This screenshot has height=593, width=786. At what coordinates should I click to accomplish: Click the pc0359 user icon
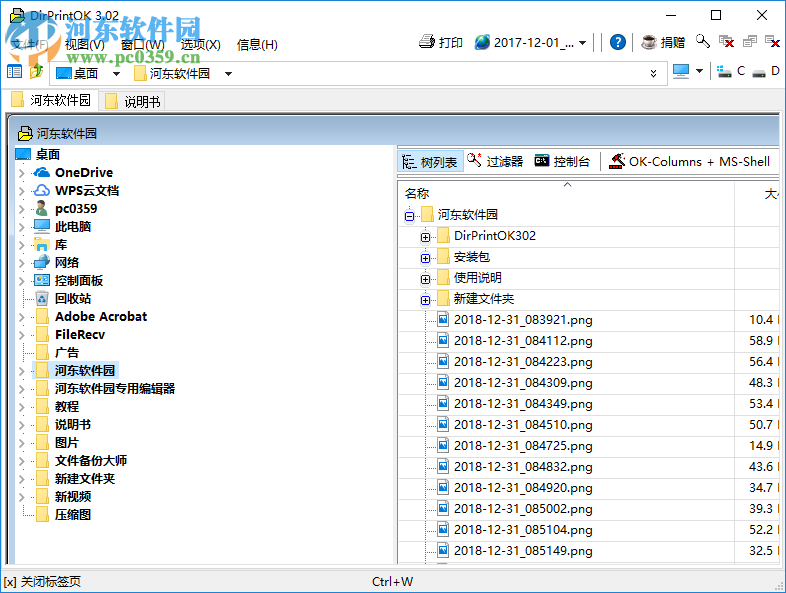point(42,209)
